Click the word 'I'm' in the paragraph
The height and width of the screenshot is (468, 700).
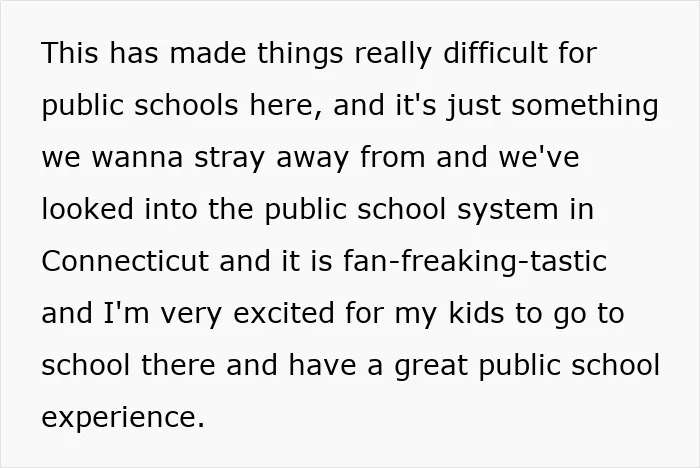click(126, 313)
